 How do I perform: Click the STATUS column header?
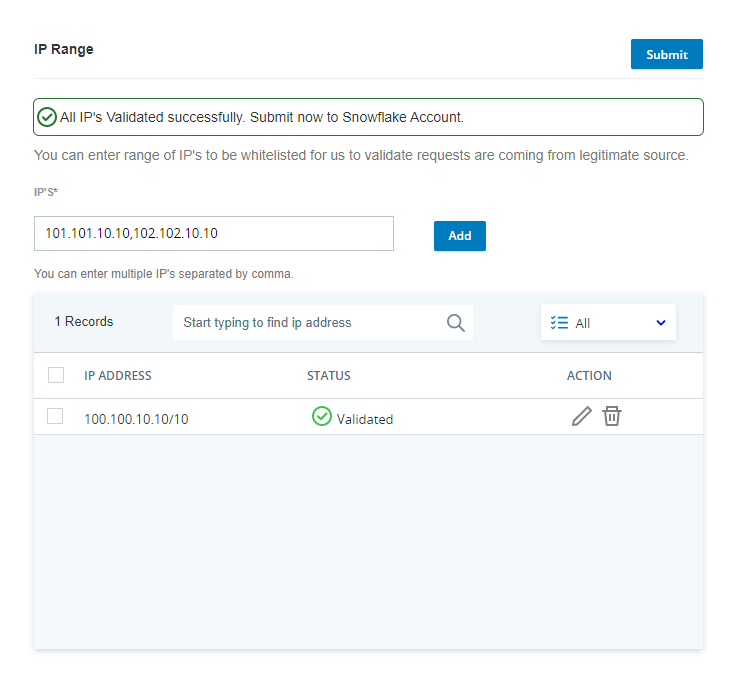328,376
